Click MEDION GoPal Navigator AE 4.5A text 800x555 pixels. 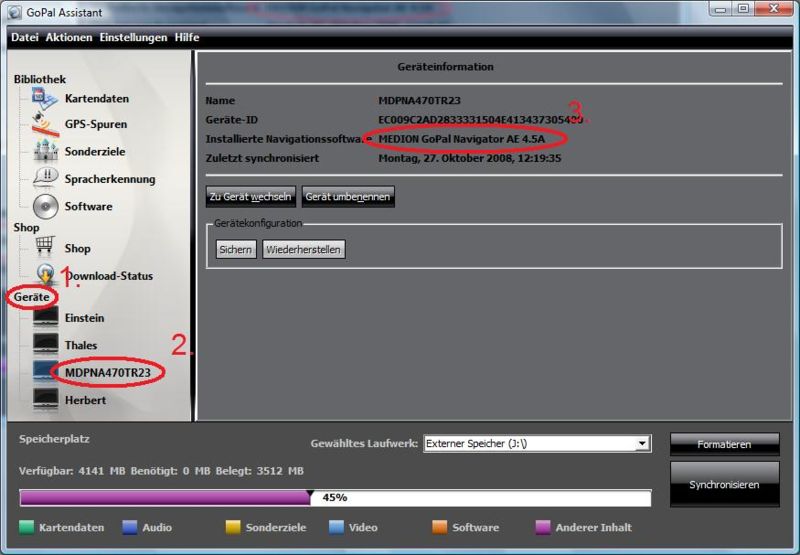(x=462, y=139)
